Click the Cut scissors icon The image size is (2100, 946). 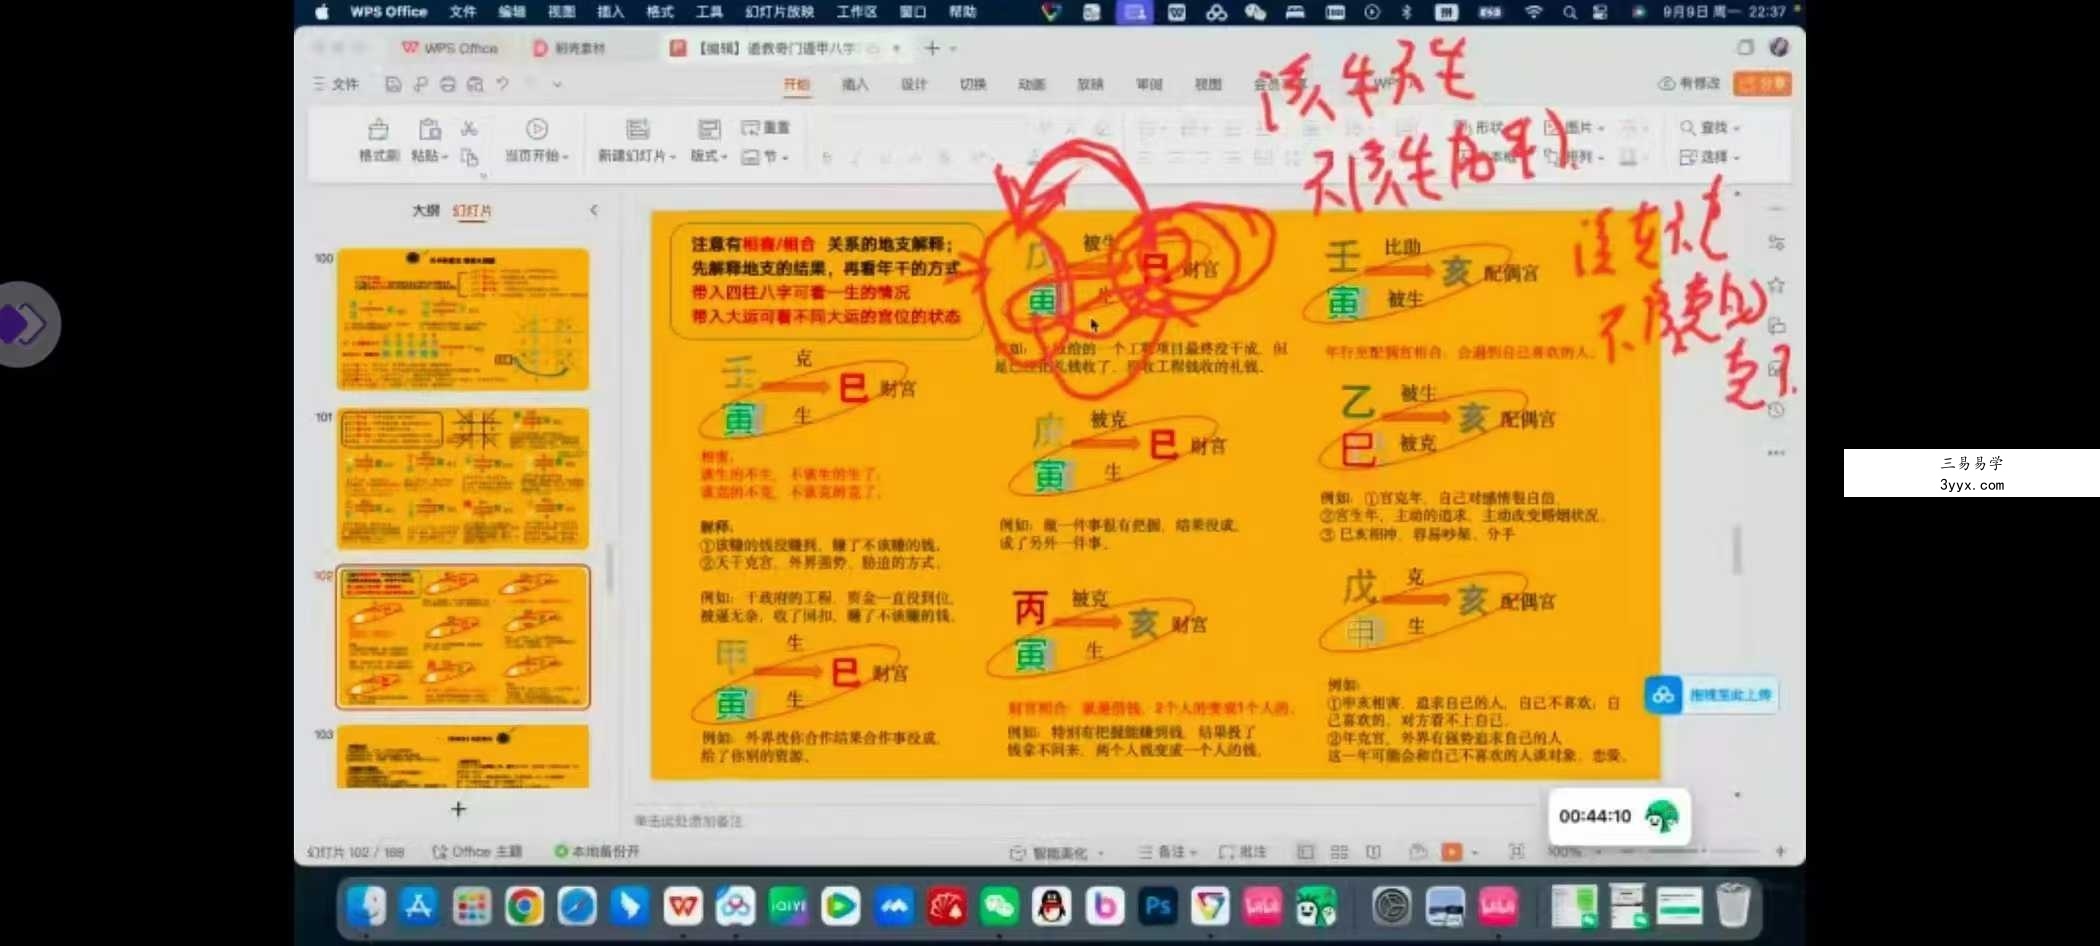[469, 128]
